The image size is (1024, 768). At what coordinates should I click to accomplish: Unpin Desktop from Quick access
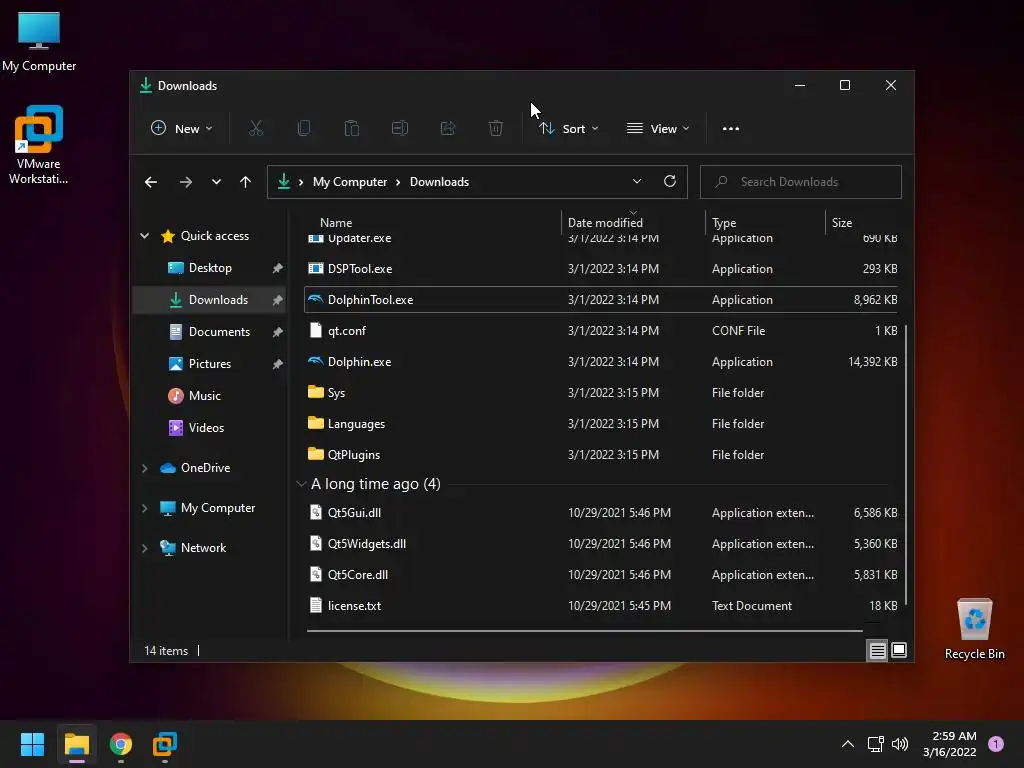pyautogui.click(x=278, y=268)
